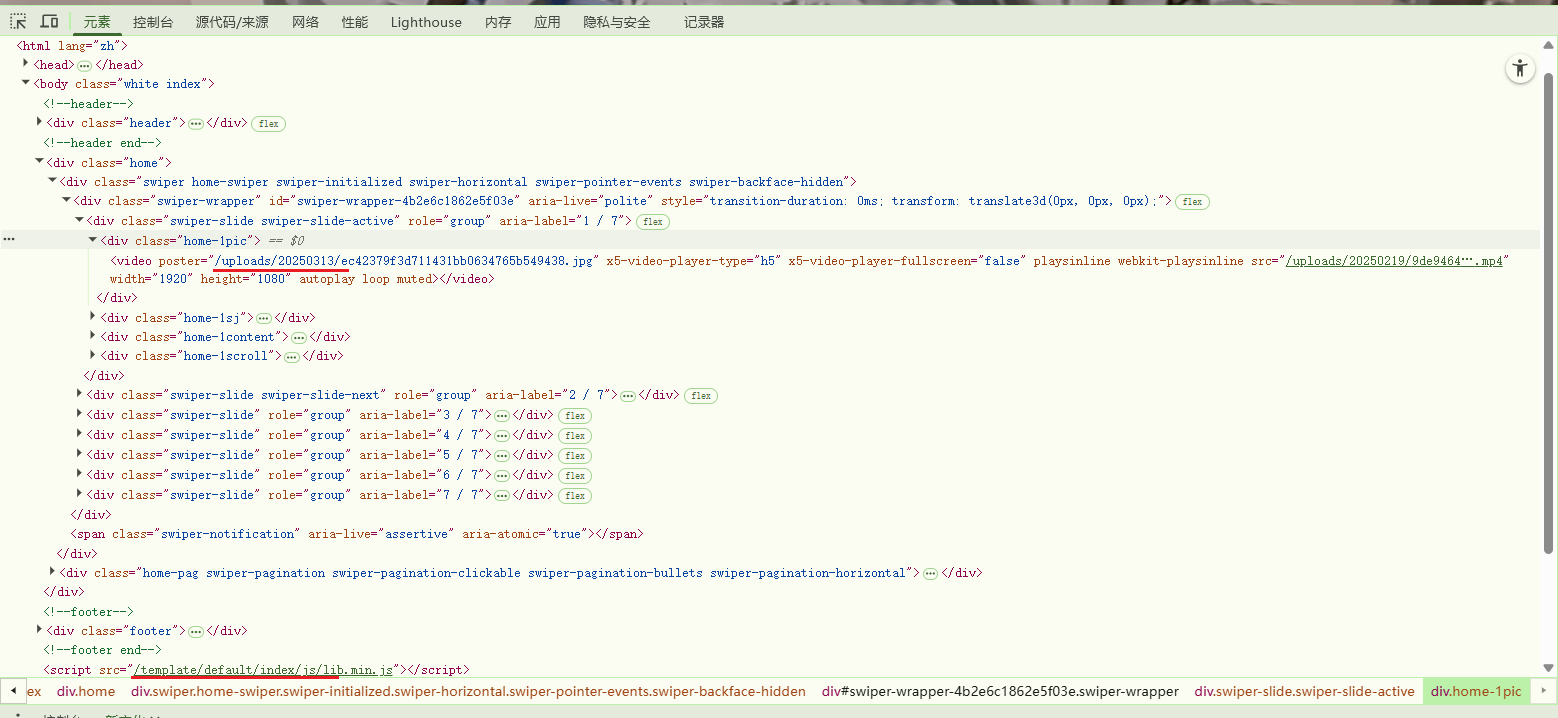Viewport: 1558px width, 718px height.
Task: Click the ellipsis badge in home-1content div
Action: point(298,338)
